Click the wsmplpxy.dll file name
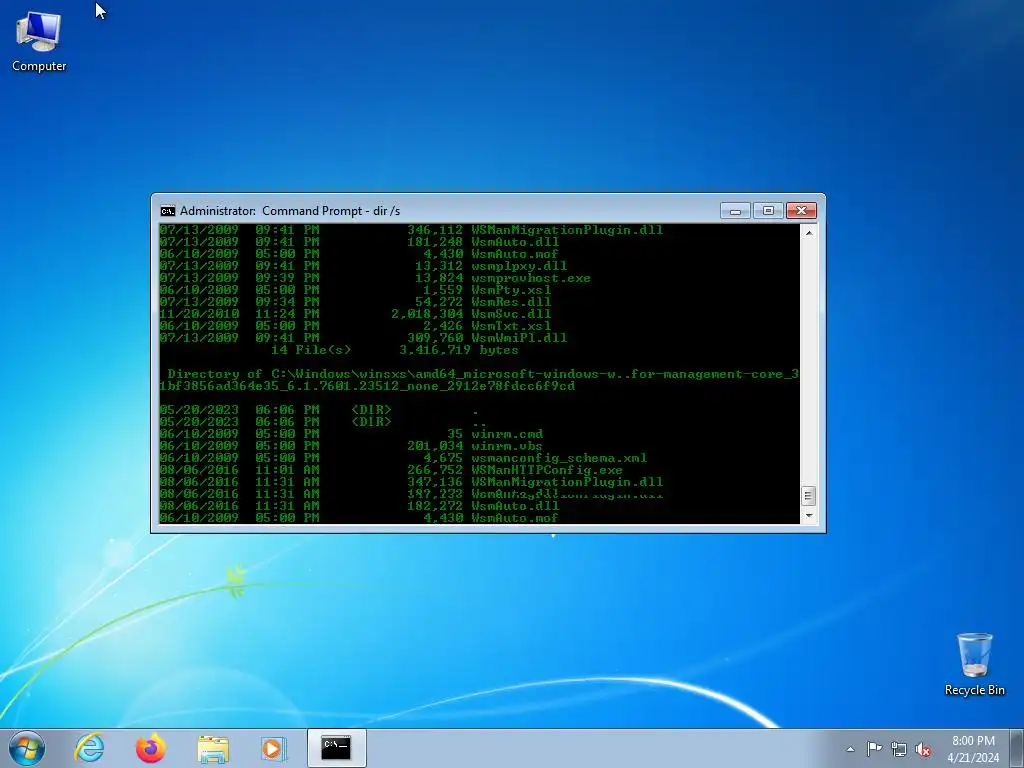Image resolution: width=1024 pixels, height=768 pixels. pyautogui.click(x=519, y=266)
